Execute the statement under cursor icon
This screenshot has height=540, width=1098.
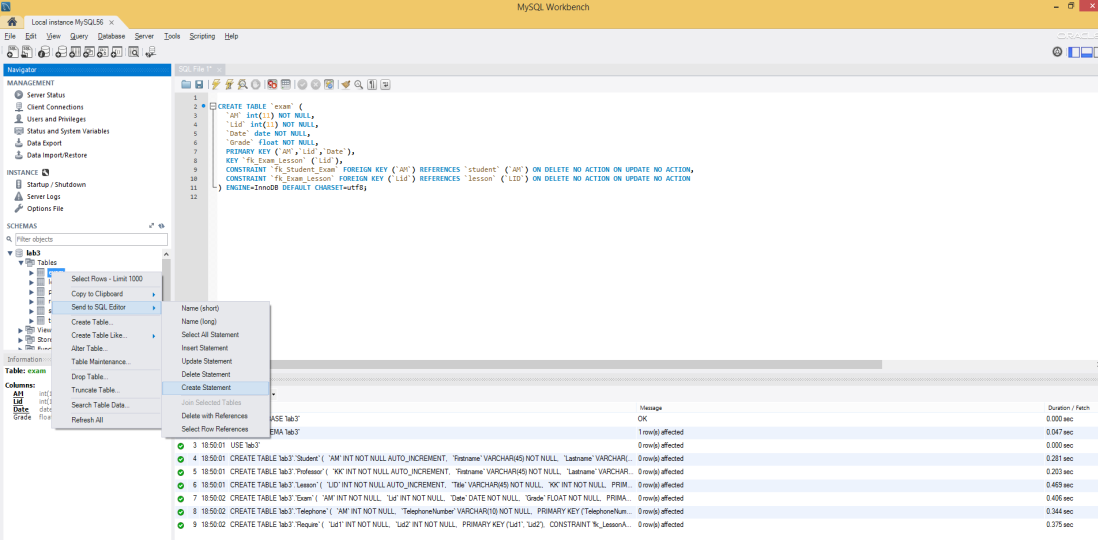[229, 84]
